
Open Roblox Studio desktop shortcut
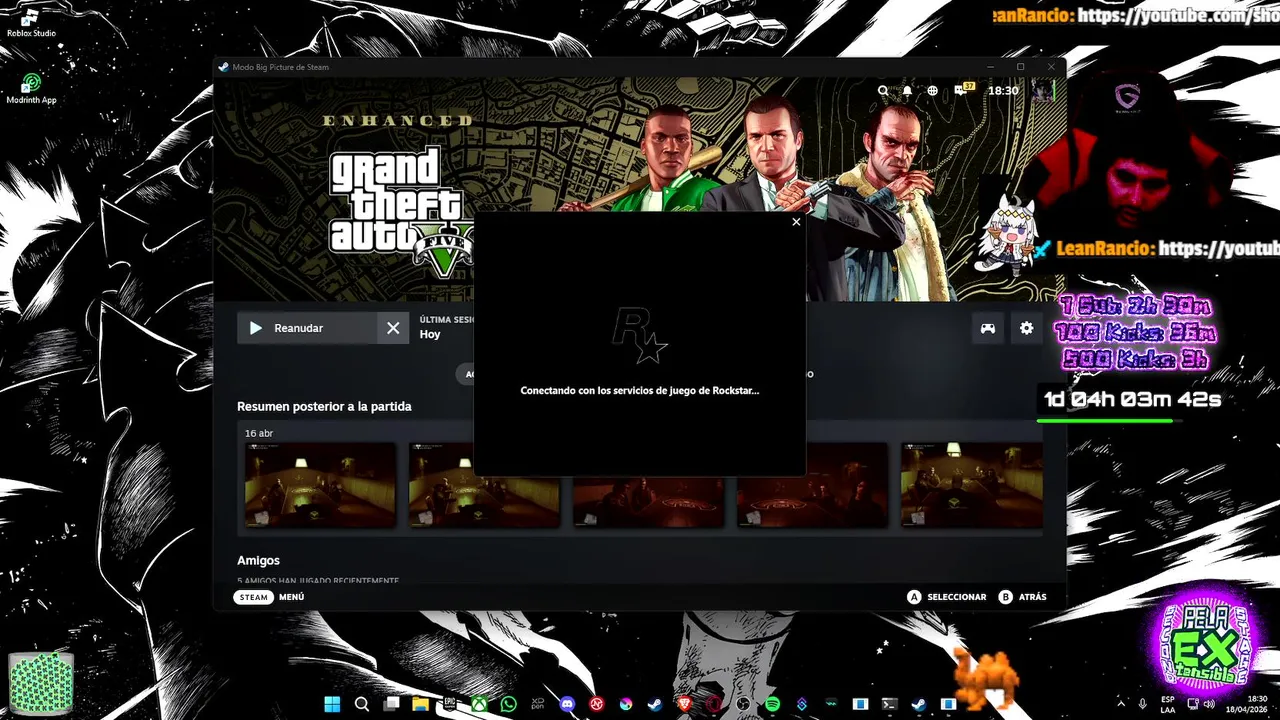(31, 23)
